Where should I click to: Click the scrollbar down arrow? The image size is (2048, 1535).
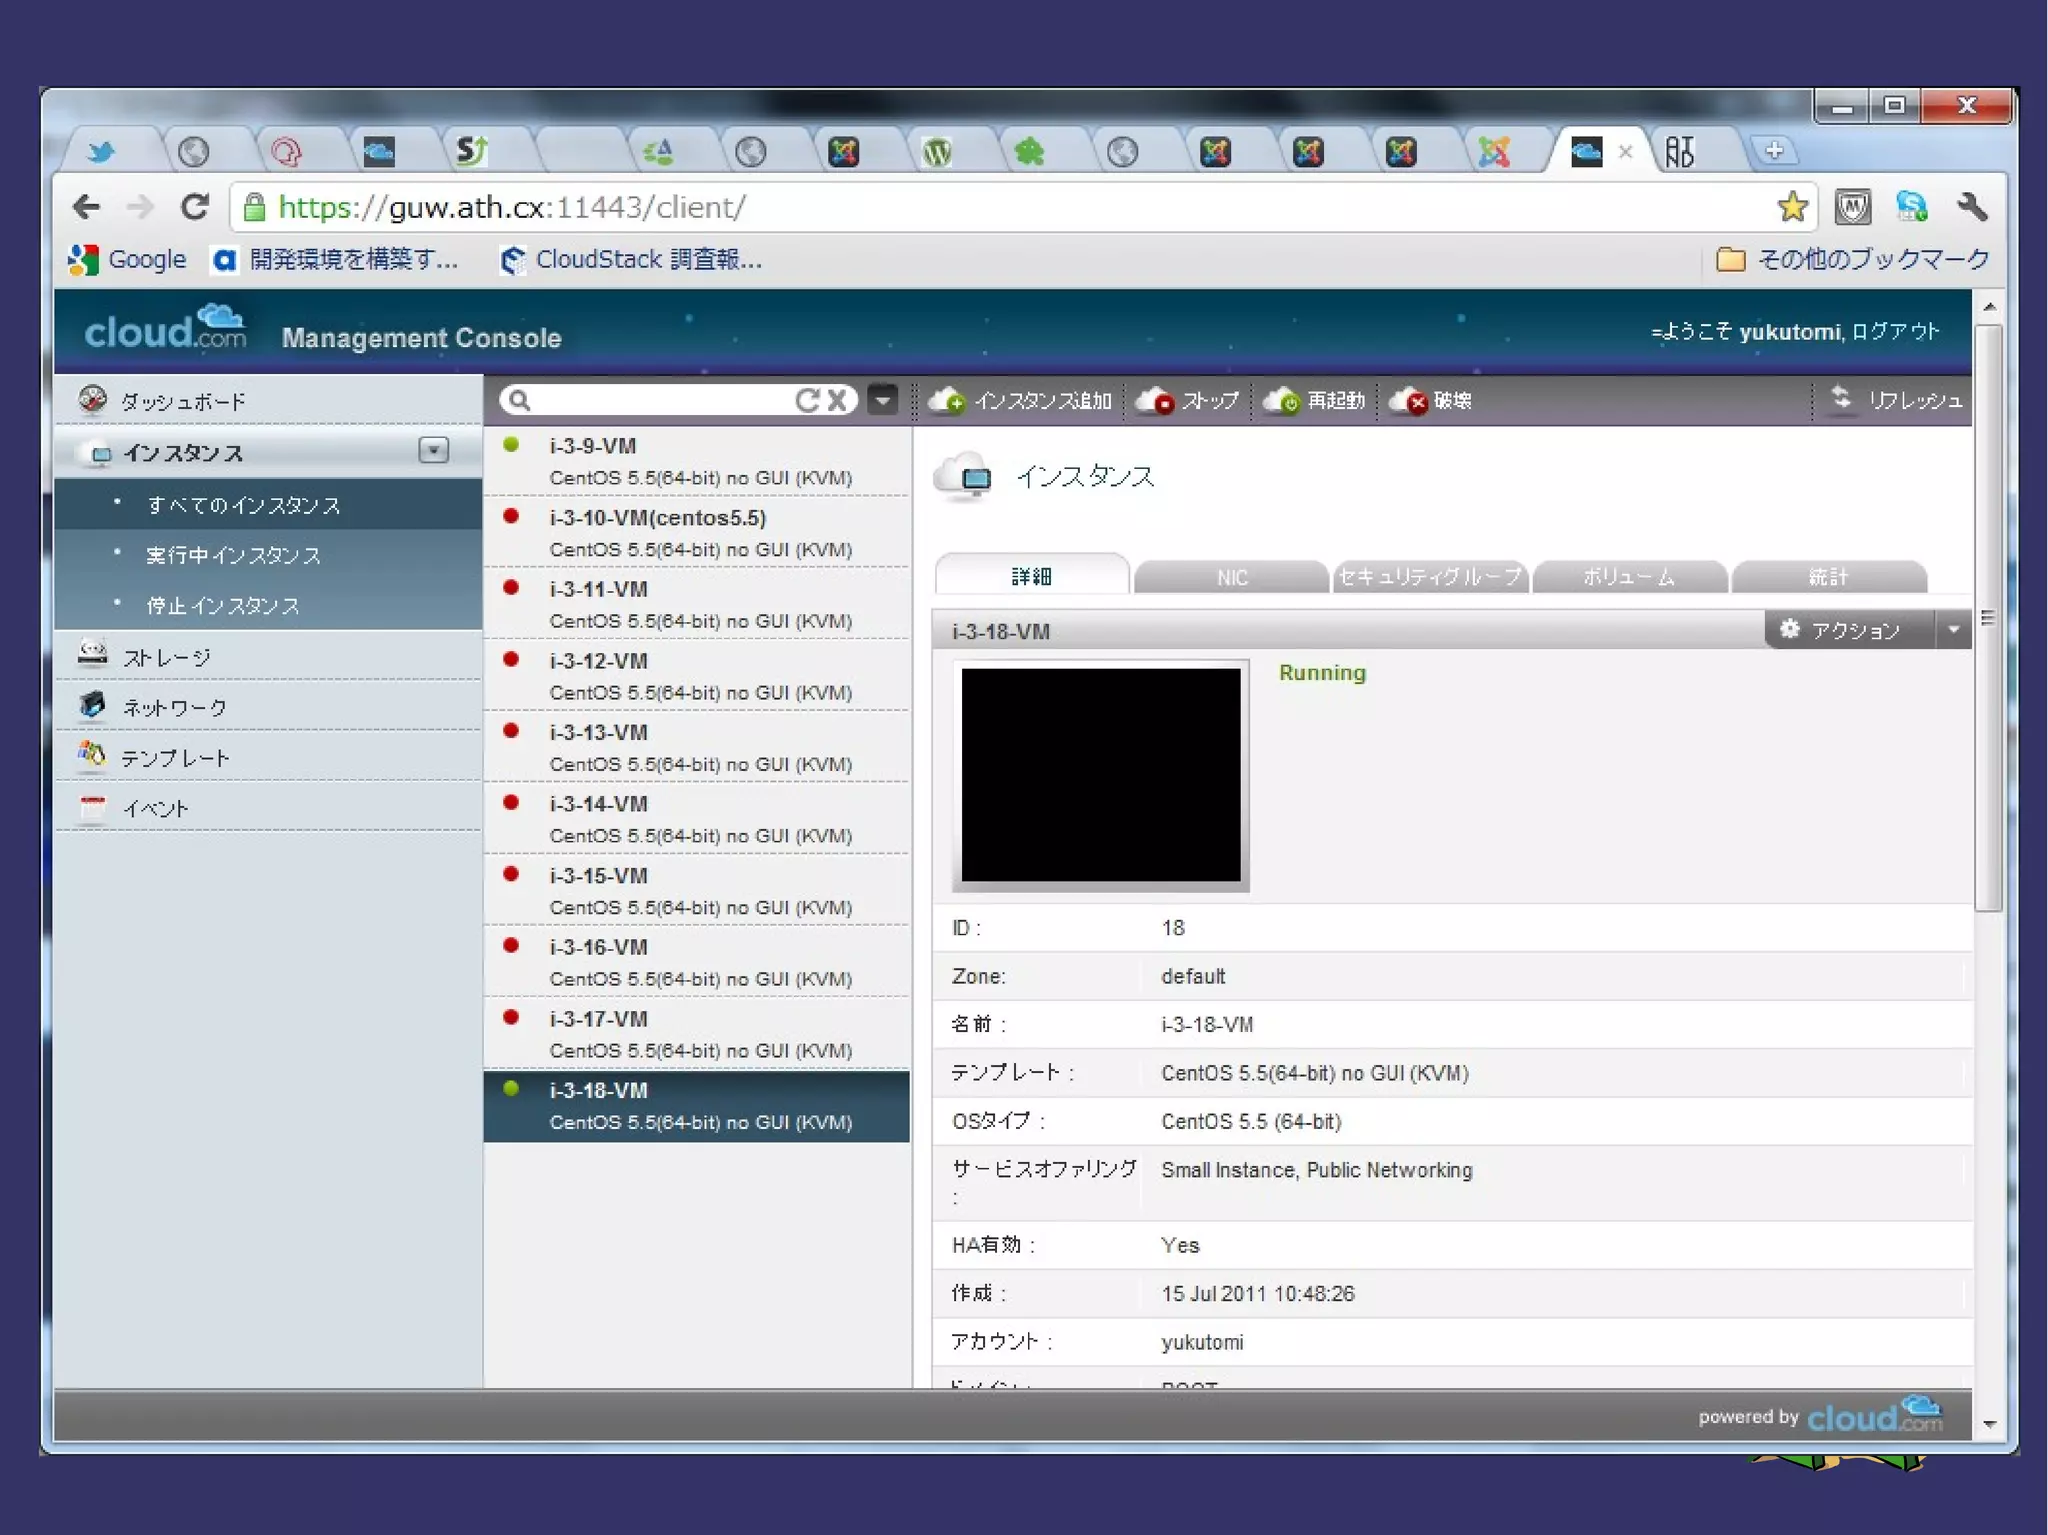(x=1989, y=1424)
